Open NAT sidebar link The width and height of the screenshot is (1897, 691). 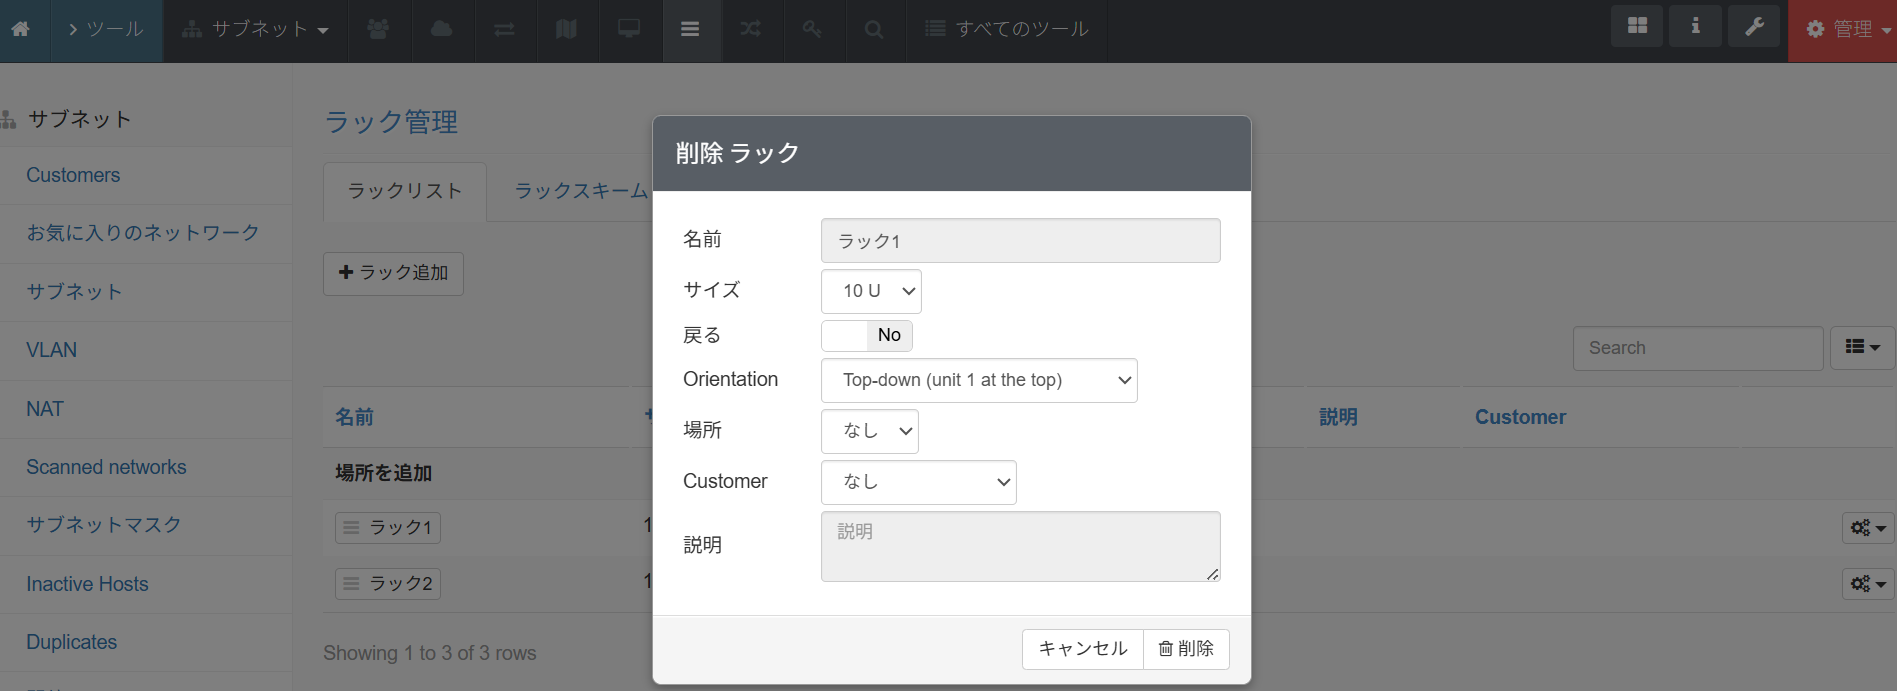click(45, 409)
